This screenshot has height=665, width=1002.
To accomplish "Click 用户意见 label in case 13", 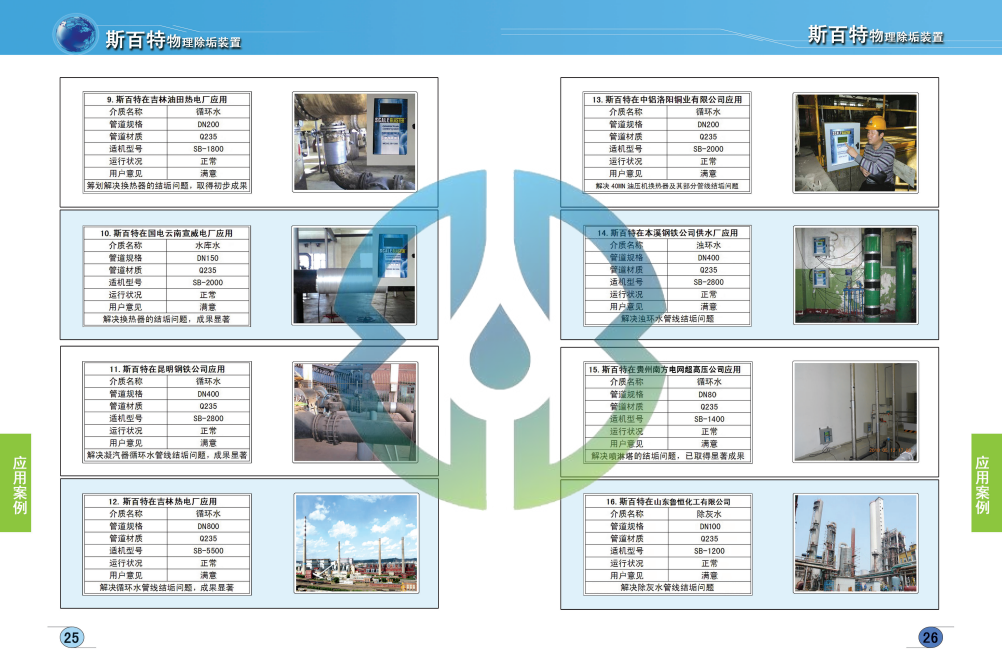I will click(x=625, y=173).
